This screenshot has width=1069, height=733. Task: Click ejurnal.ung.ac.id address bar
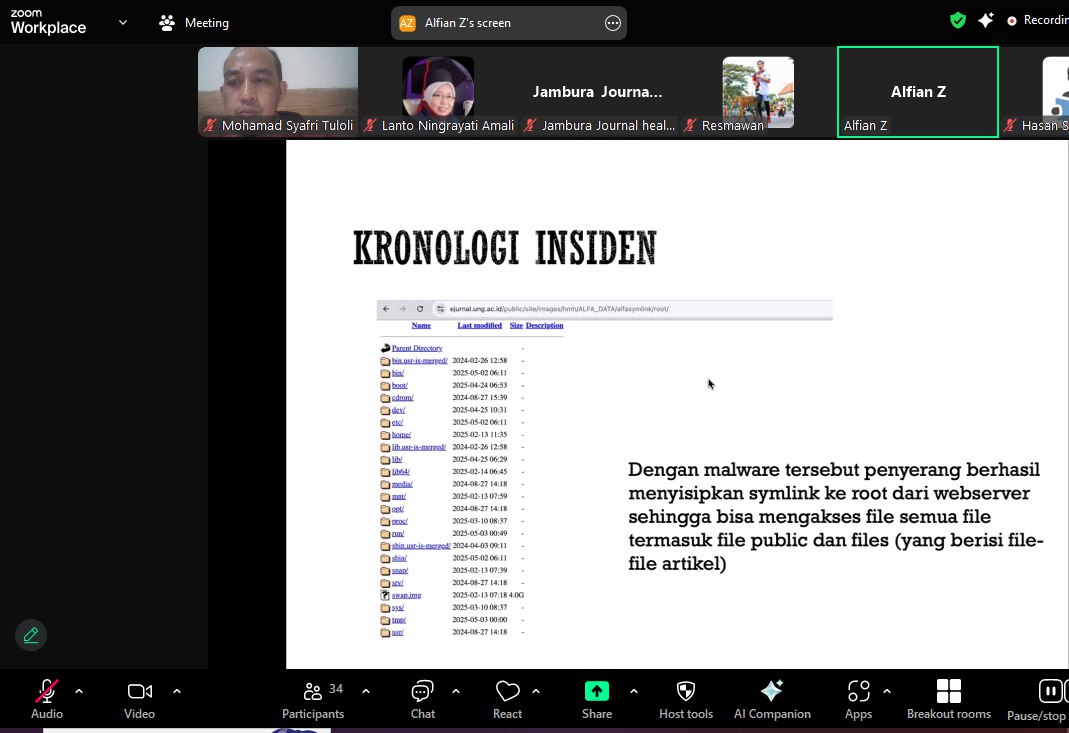[632, 309]
